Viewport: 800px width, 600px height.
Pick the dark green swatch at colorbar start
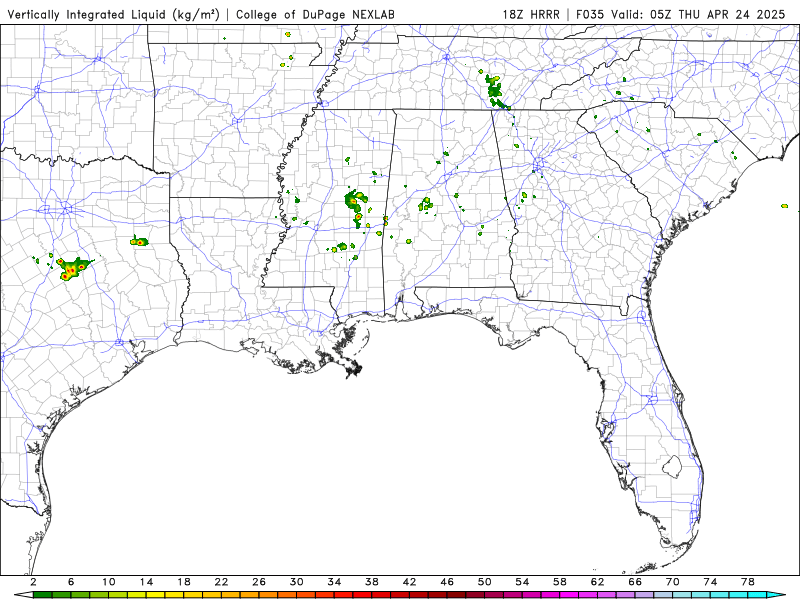click(42, 595)
